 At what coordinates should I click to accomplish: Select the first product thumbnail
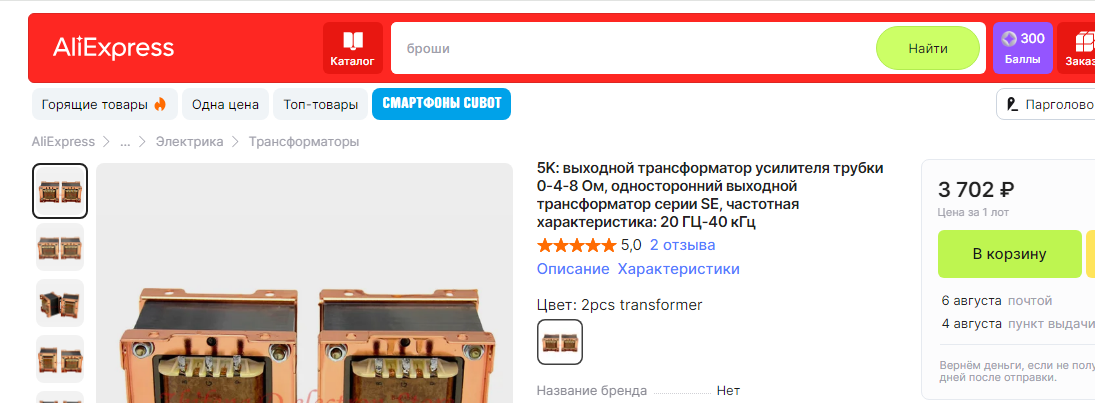tap(60, 191)
